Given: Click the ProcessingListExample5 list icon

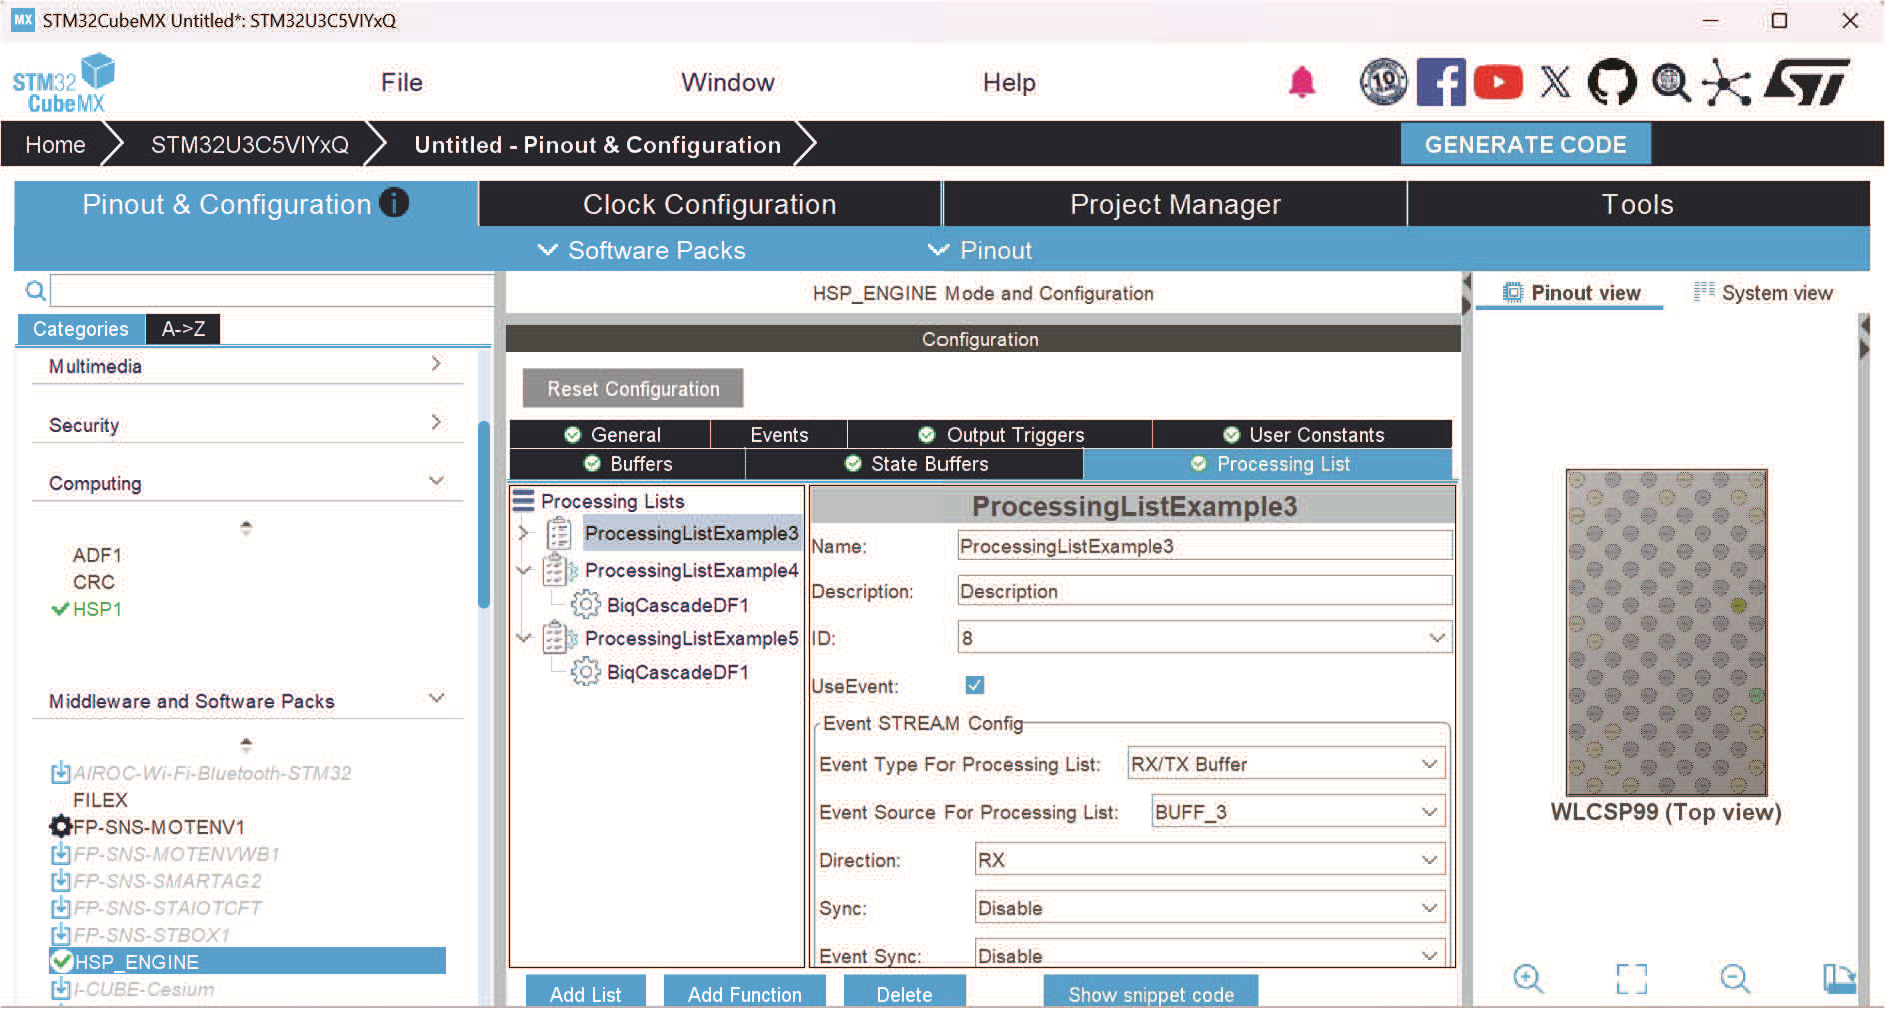Looking at the screenshot, I should click(x=559, y=638).
